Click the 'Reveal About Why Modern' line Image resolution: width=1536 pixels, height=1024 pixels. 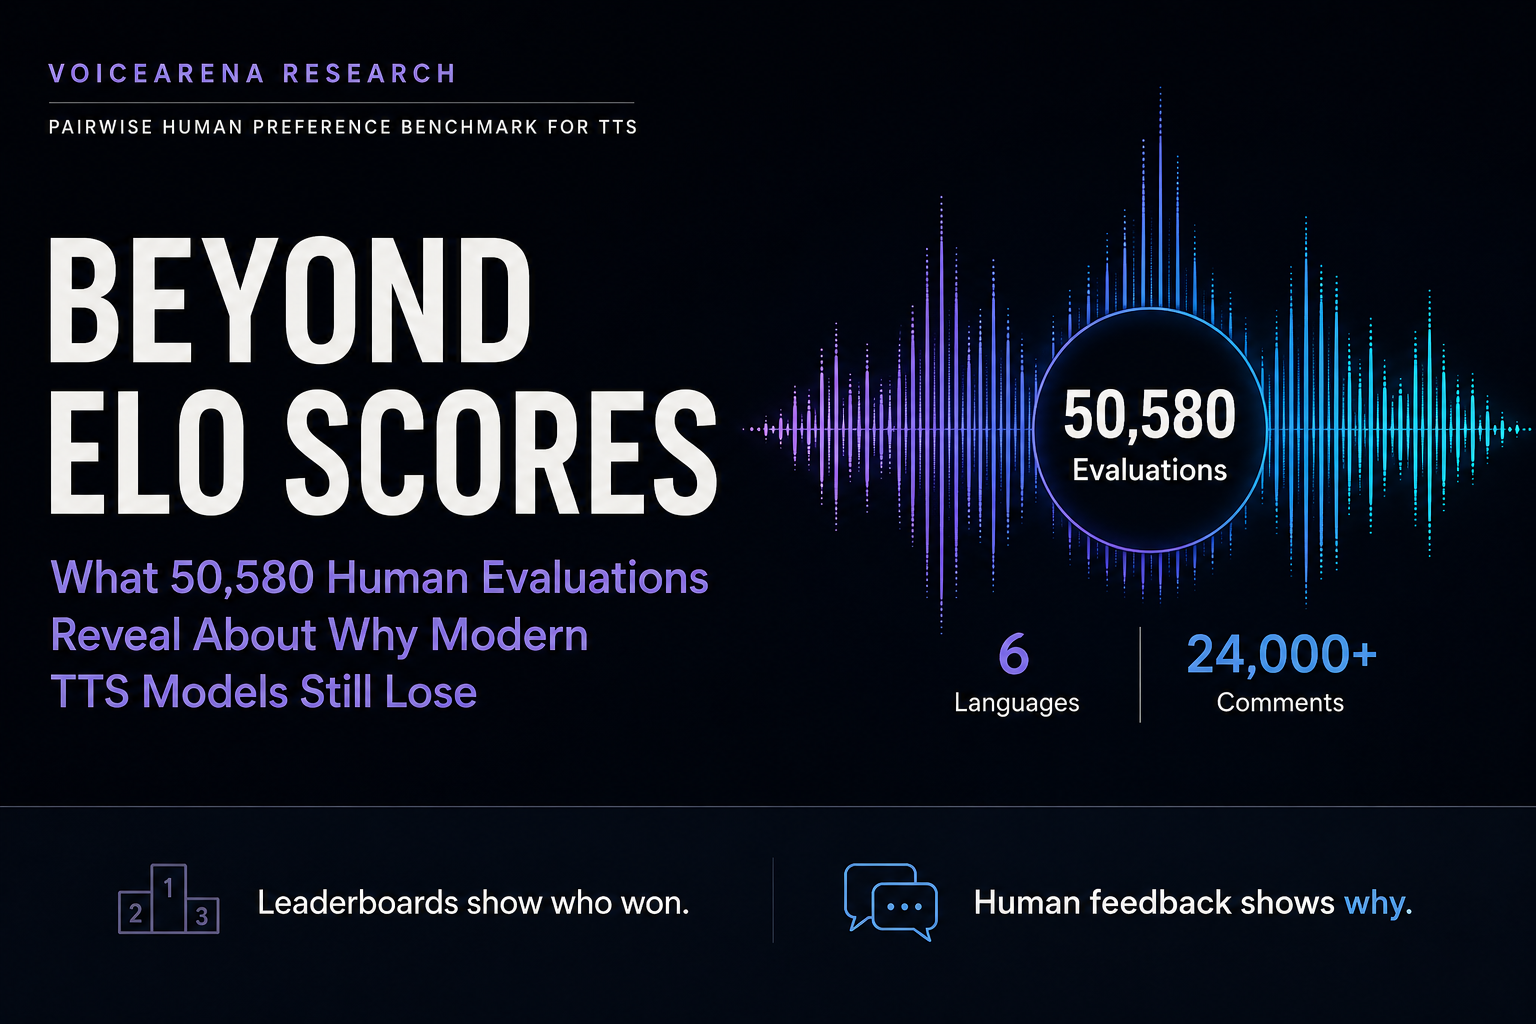tap(319, 636)
